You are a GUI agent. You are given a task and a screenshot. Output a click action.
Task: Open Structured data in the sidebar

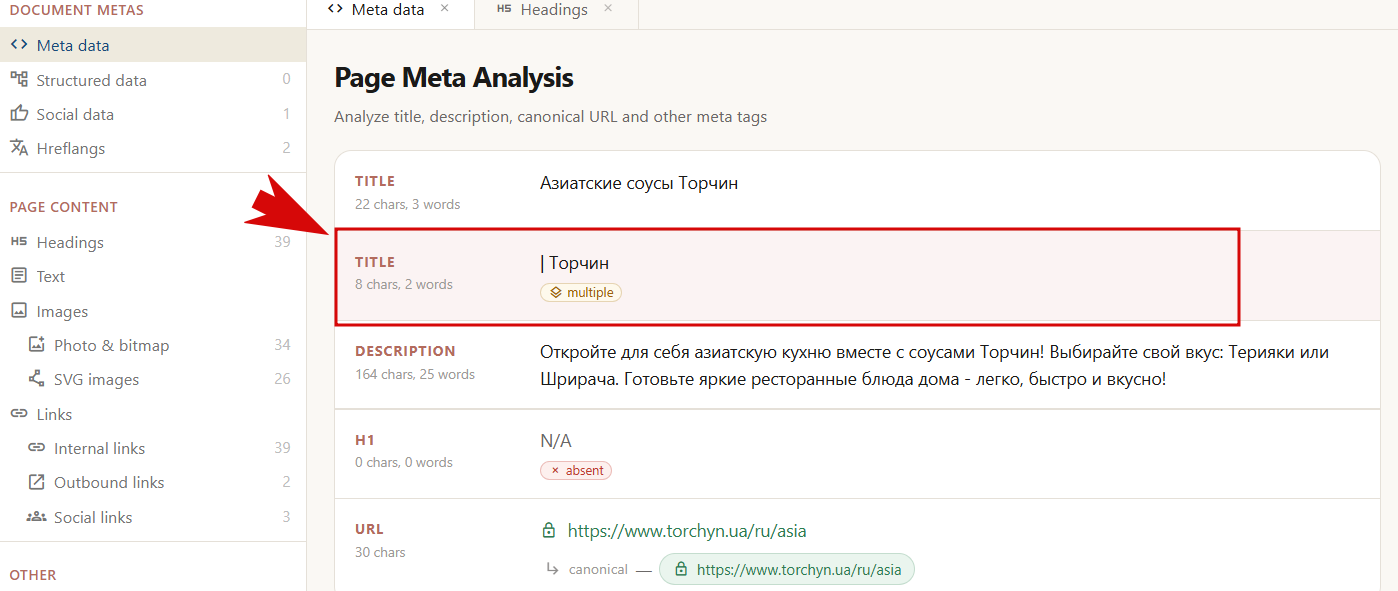pos(153,80)
